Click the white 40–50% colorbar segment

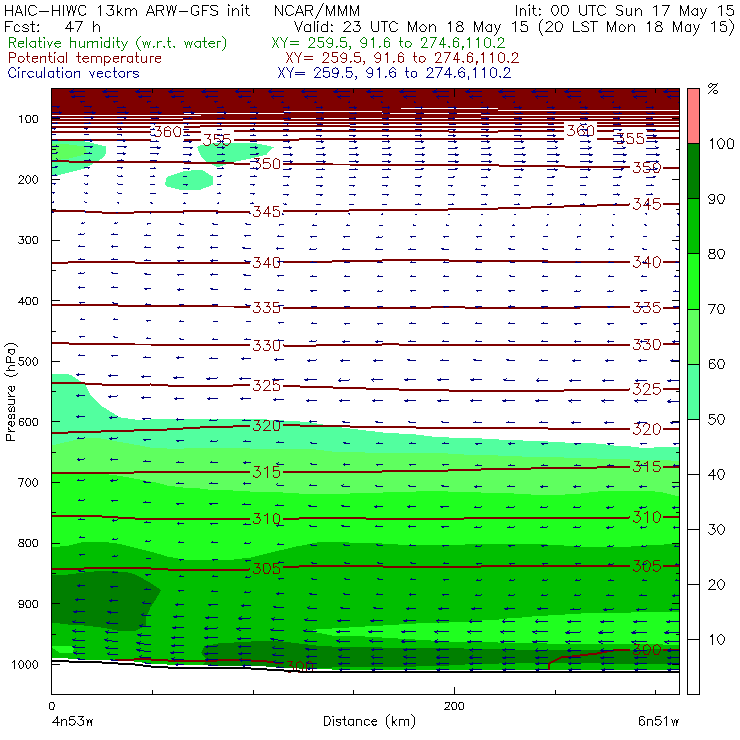tap(693, 446)
